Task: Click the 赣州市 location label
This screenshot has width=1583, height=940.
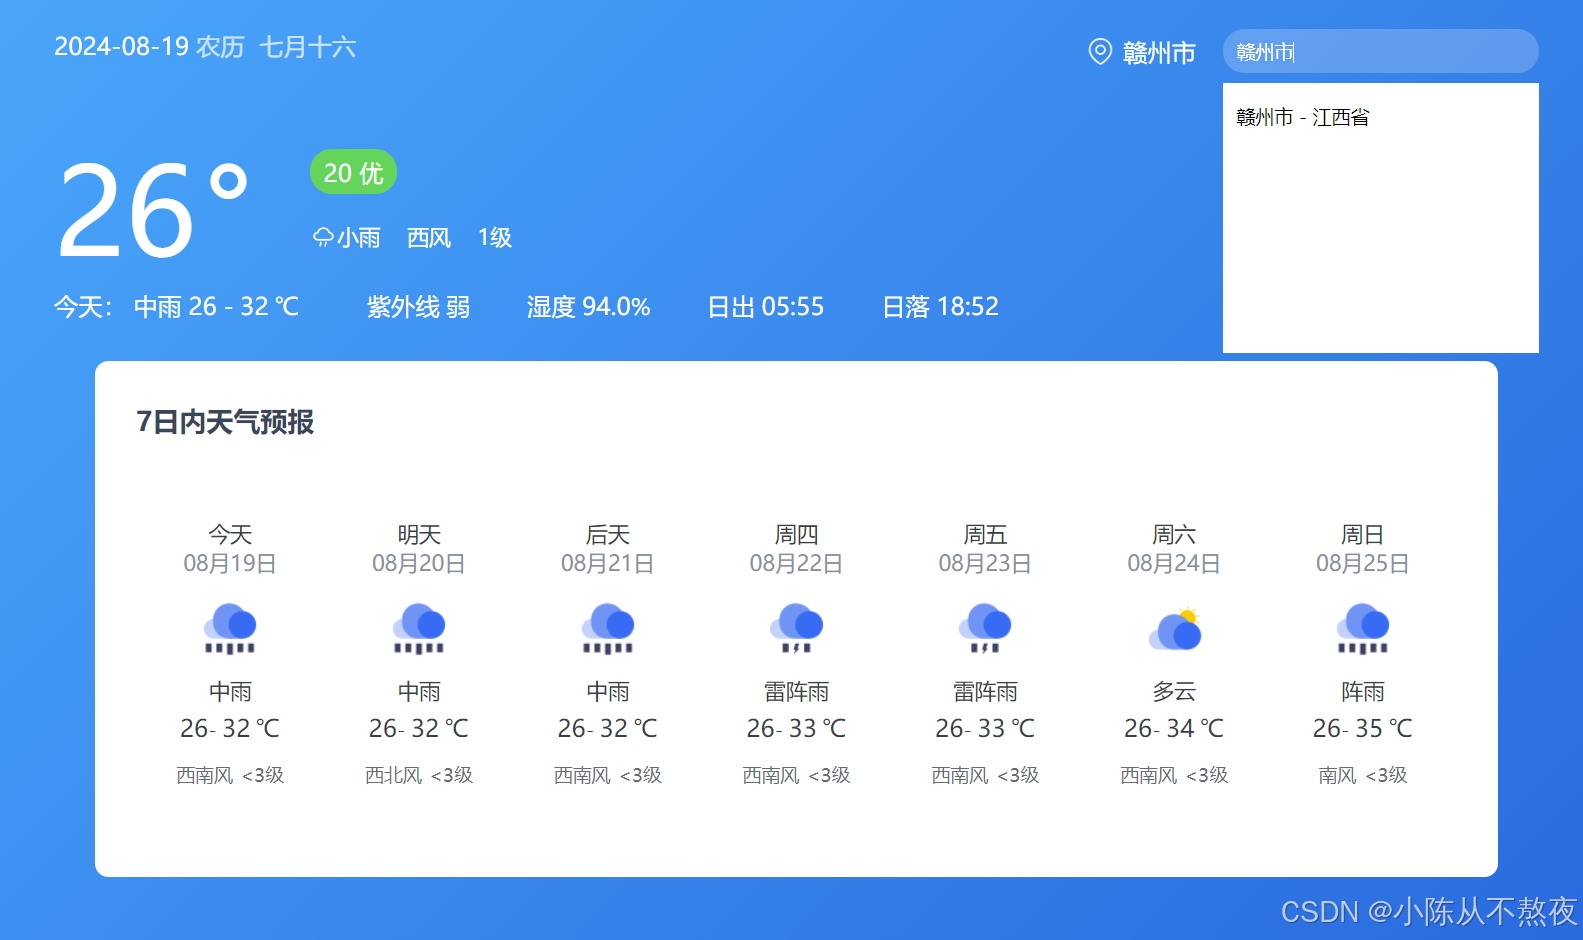Action: (1159, 52)
